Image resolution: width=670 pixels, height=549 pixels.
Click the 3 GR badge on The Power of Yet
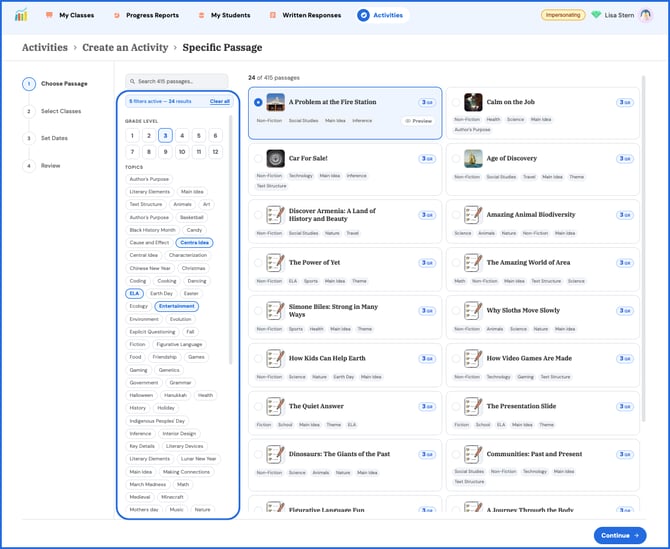[x=427, y=263]
